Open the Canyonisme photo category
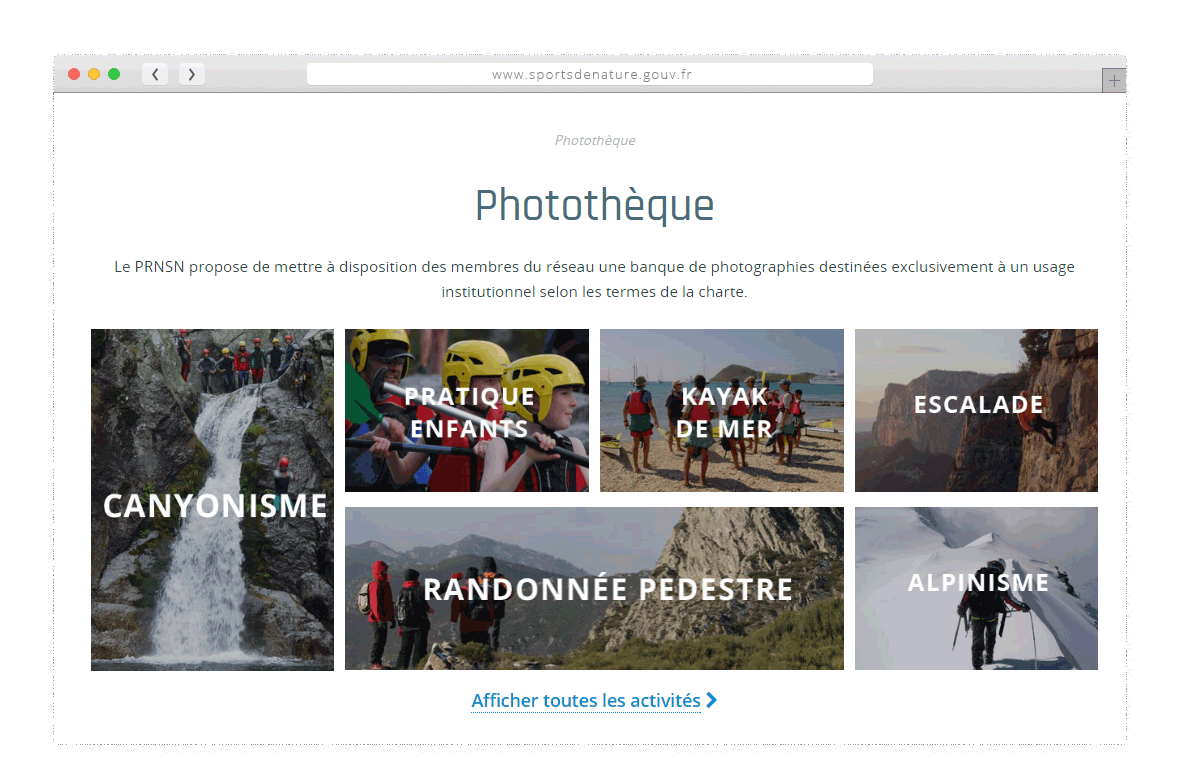1181x781 pixels. (x=212, y=499)
